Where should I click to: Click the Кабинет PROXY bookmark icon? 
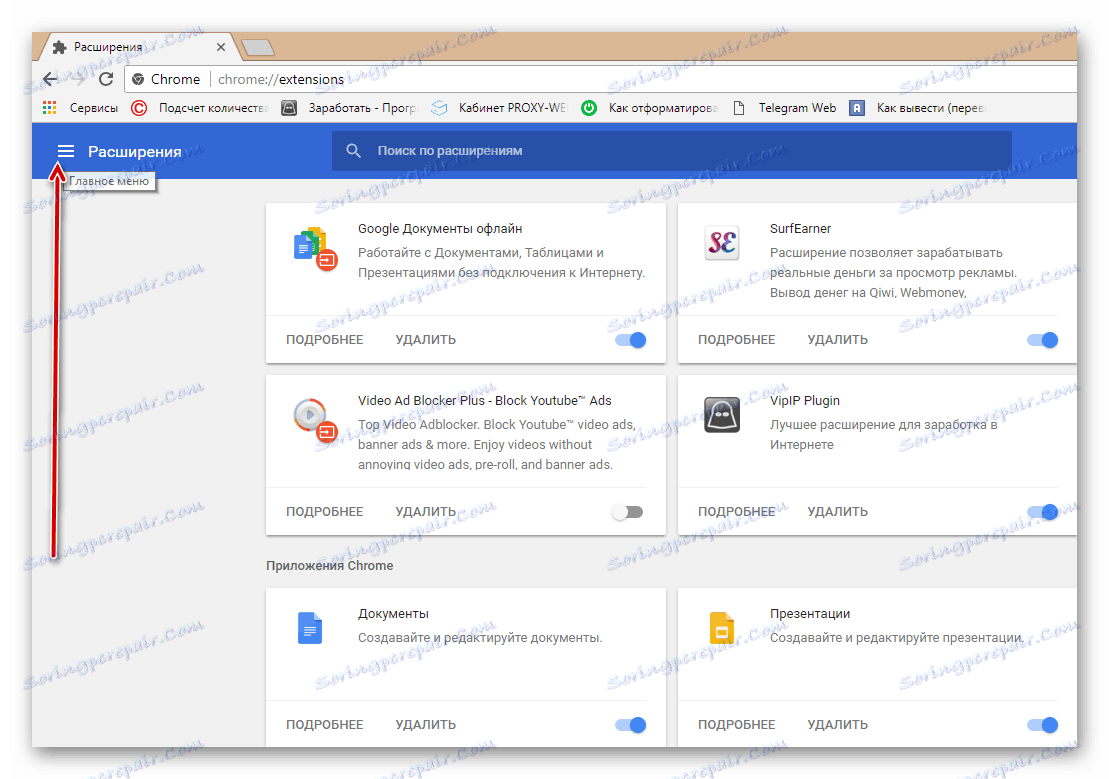pyautogui.click(x=439, y=108)
